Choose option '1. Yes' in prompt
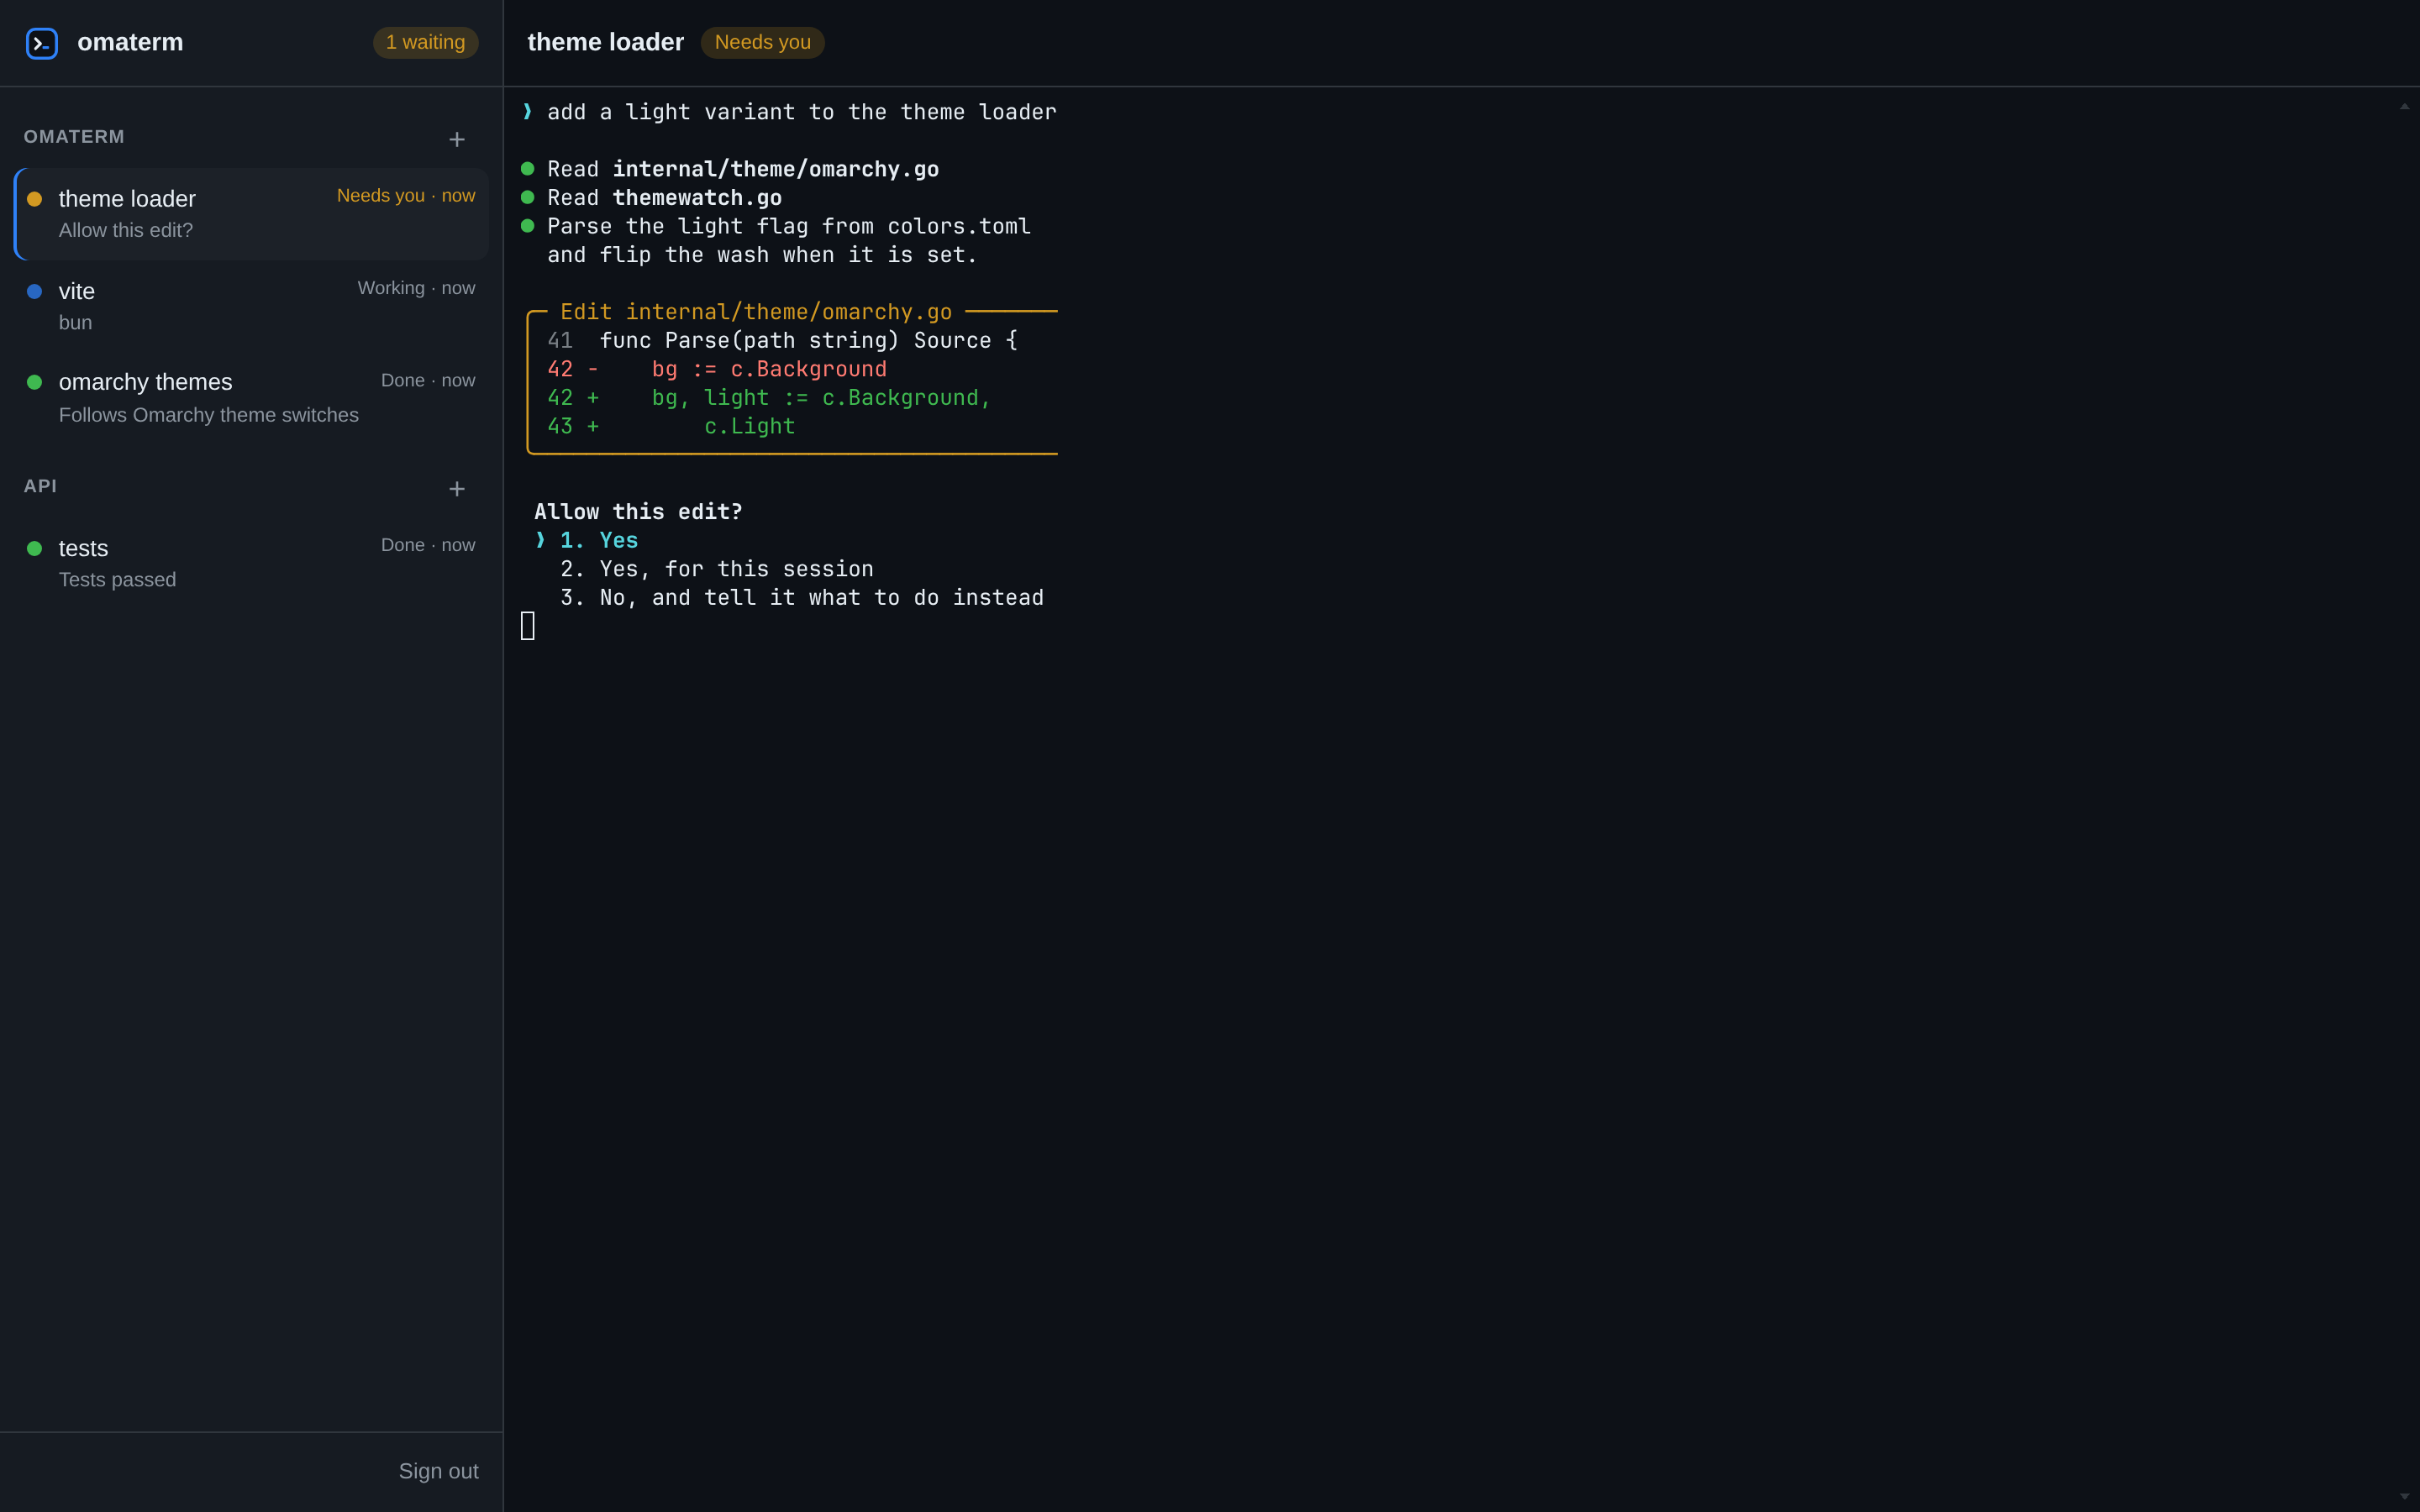This screenshot has width=2420, height=1512. pyautogui.click(x=598, y=540)
